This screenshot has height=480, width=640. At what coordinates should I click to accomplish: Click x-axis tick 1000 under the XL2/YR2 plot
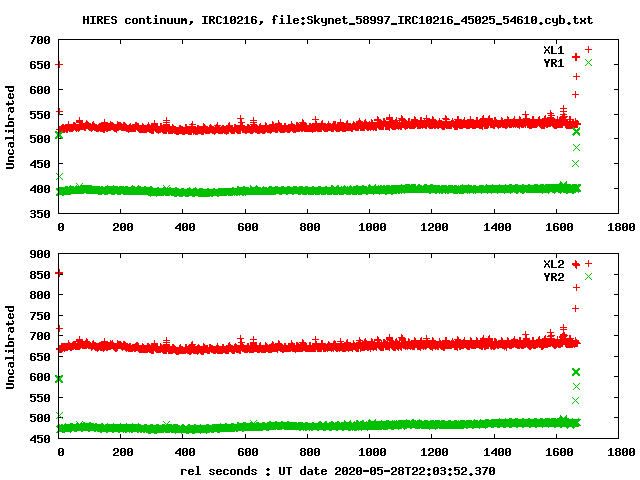click(x=372, y=452)
